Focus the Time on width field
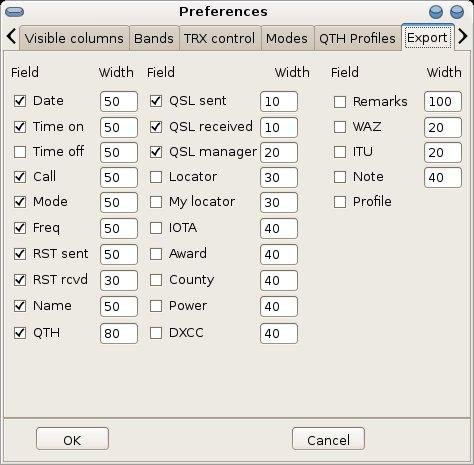The height and width of the screenshot is (465, 474). pyautogui.click(x=119, y=127)
